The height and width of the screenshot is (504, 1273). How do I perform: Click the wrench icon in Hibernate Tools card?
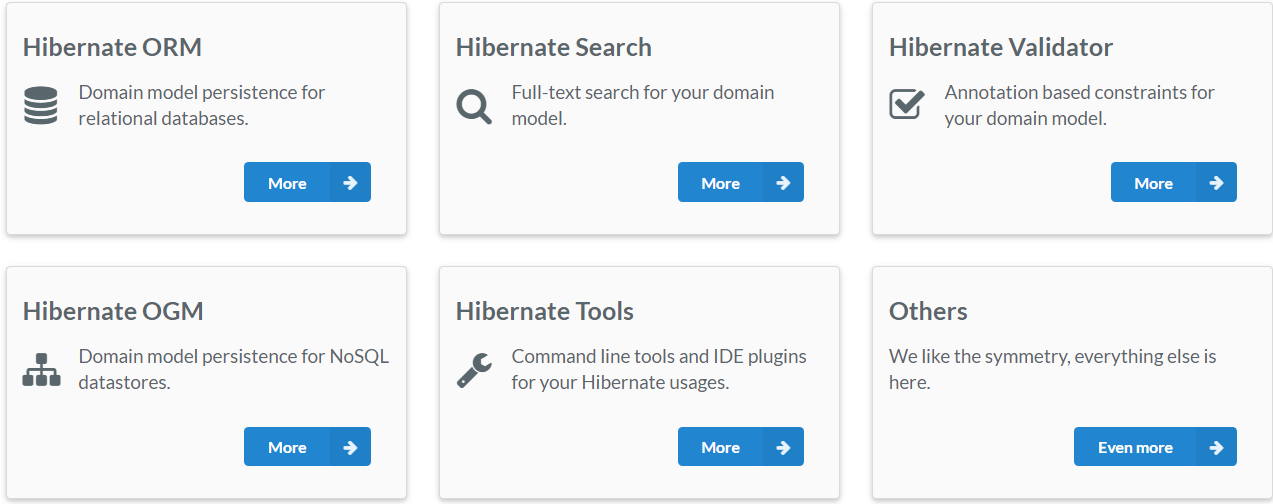[474, 370]
